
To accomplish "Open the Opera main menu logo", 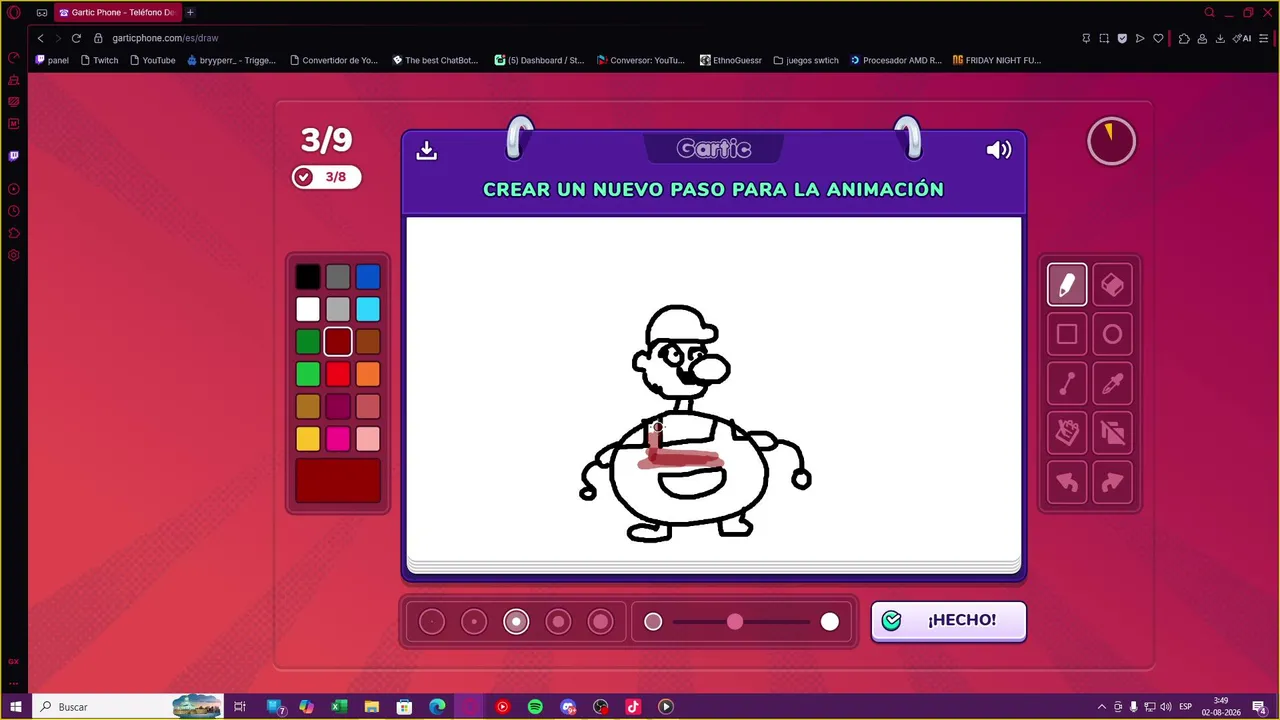I will [x=14, y=13].
